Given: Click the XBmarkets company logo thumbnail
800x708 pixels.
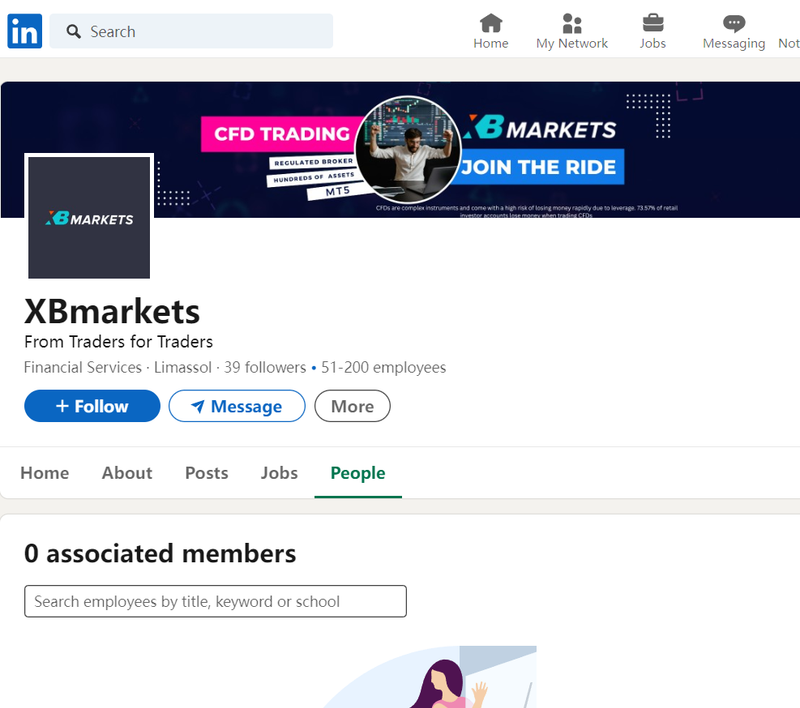Looking at the screenshot, I should pyautogui.click(x=89, y=217).
